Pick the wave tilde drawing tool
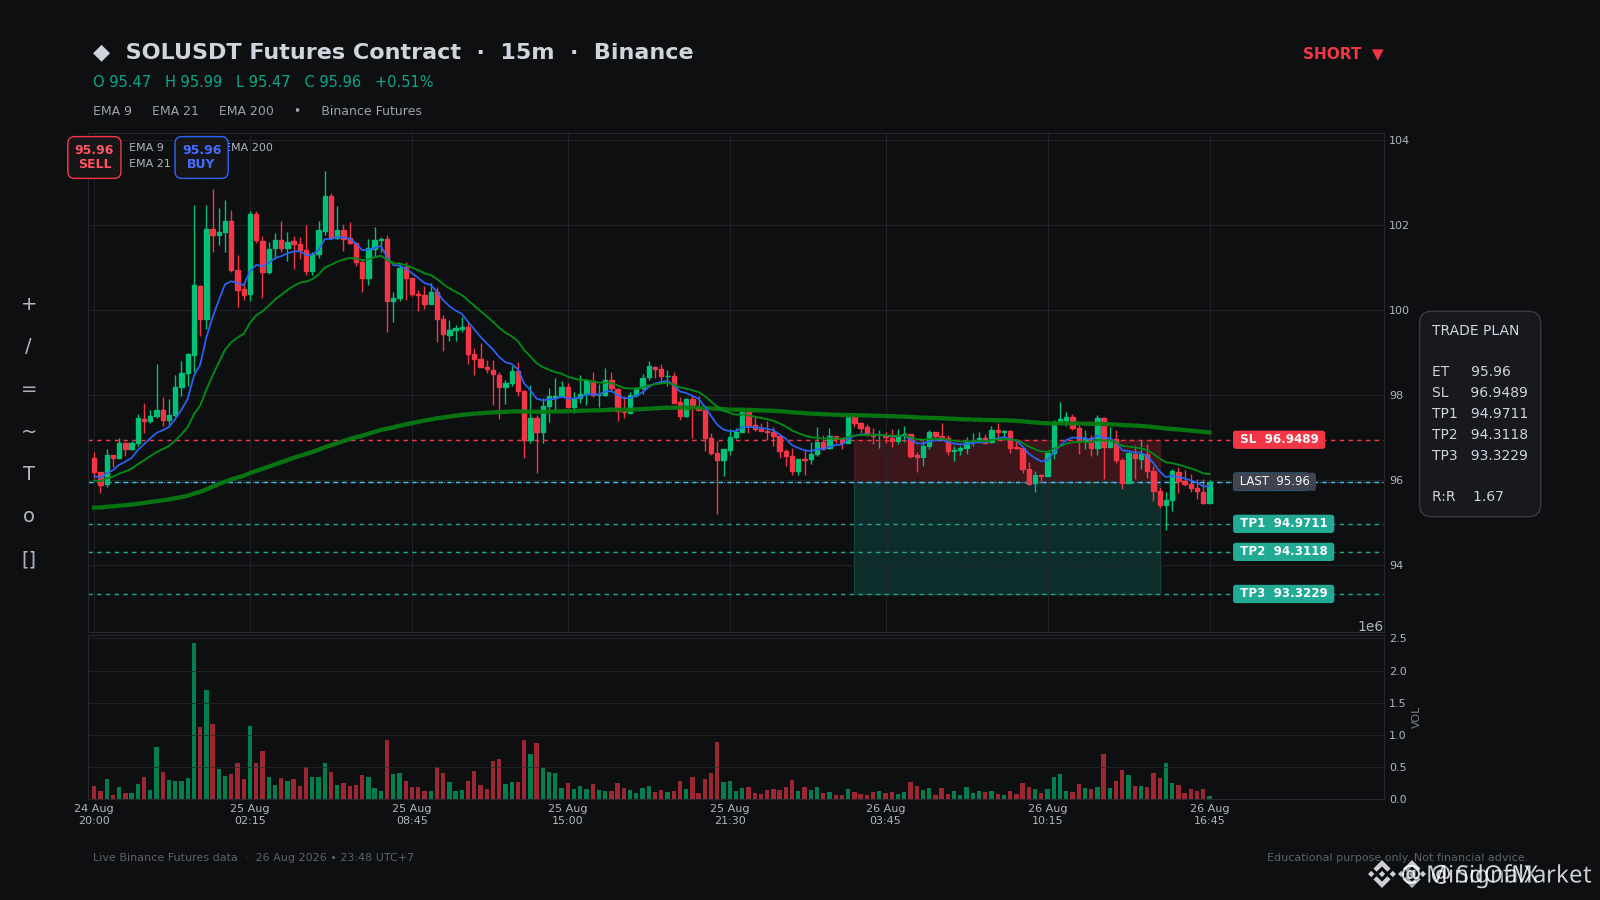 (29, 432)
